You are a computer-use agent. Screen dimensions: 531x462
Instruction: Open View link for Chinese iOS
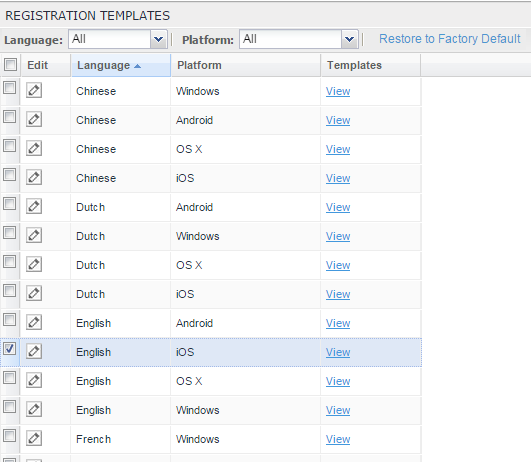(x=338, y=178)
